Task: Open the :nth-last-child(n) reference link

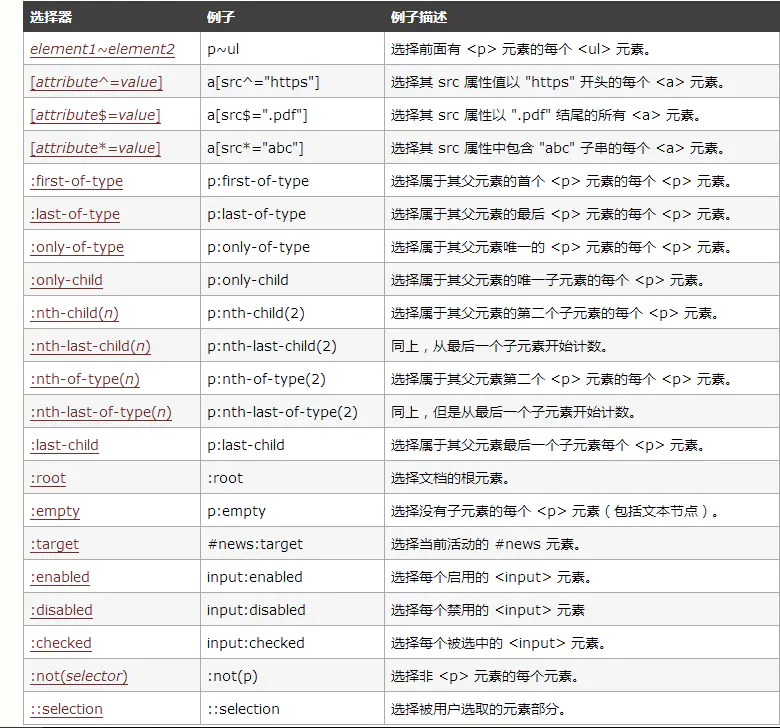Action: point(91,346)
